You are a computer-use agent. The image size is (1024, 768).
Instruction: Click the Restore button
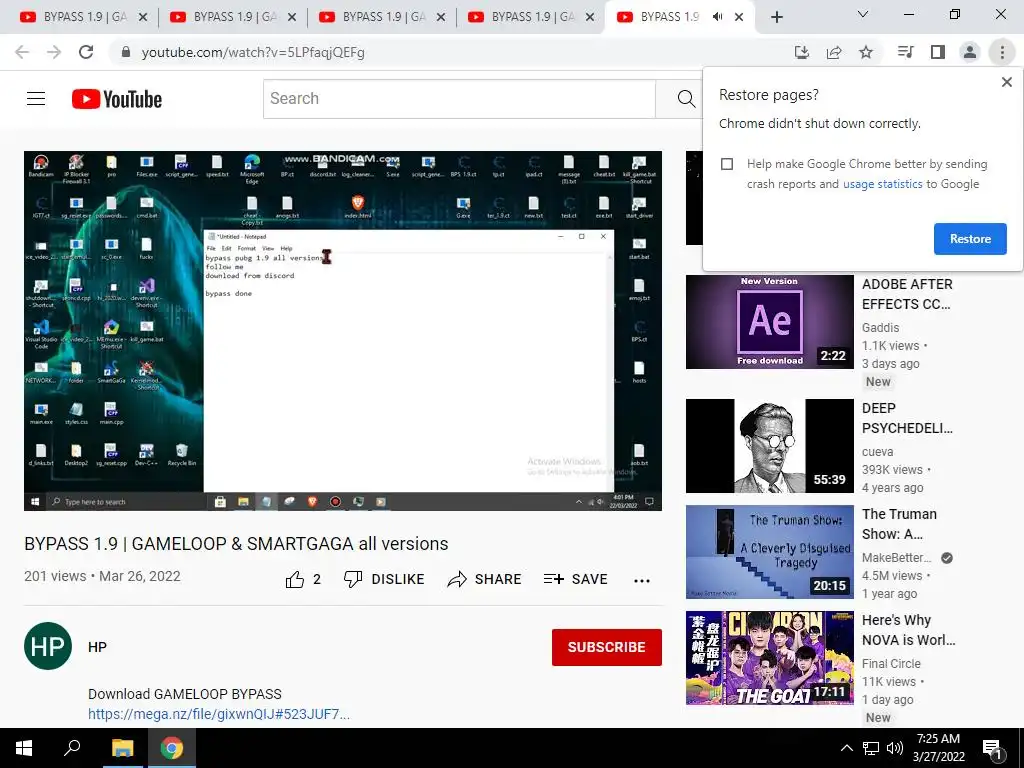(970, 239)
